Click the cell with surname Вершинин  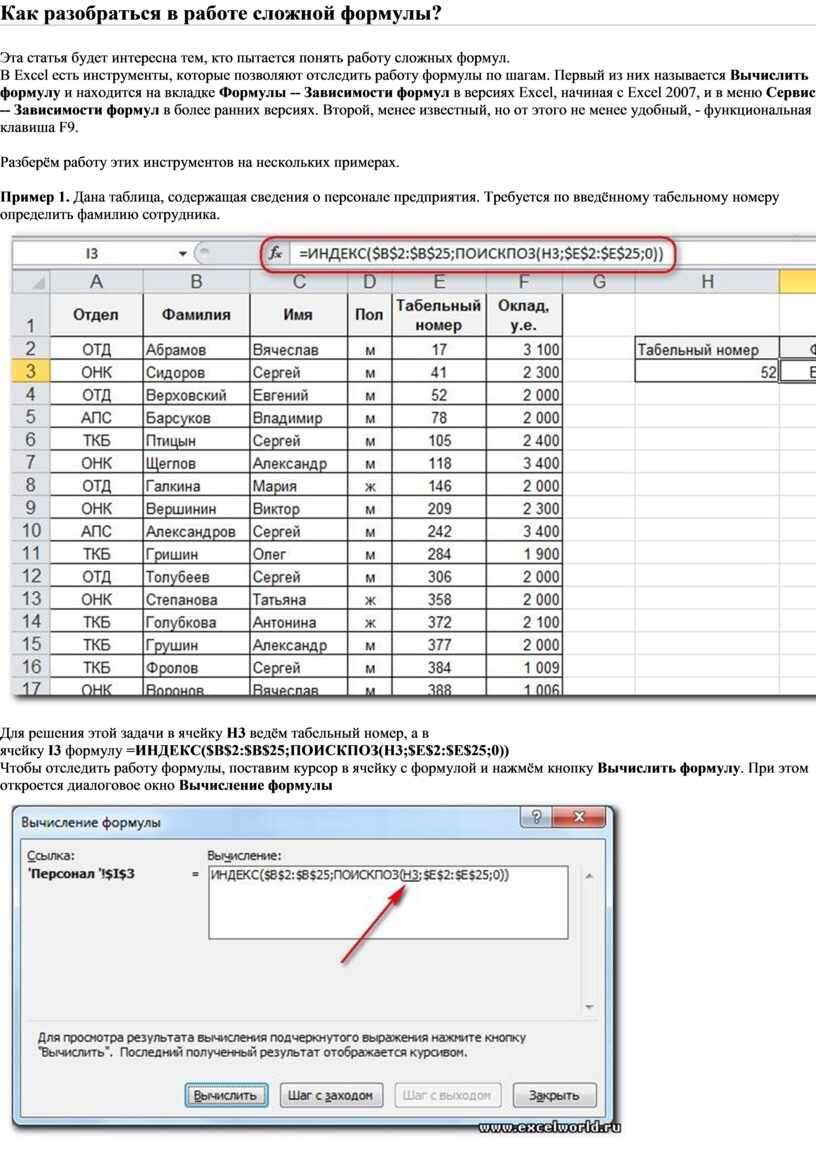click(197, 509)
